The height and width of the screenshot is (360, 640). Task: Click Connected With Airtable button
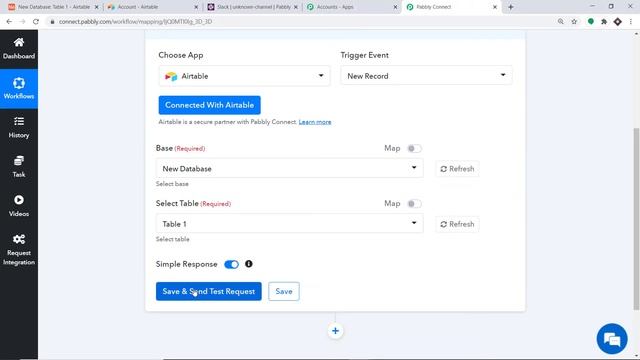[209, 105]
